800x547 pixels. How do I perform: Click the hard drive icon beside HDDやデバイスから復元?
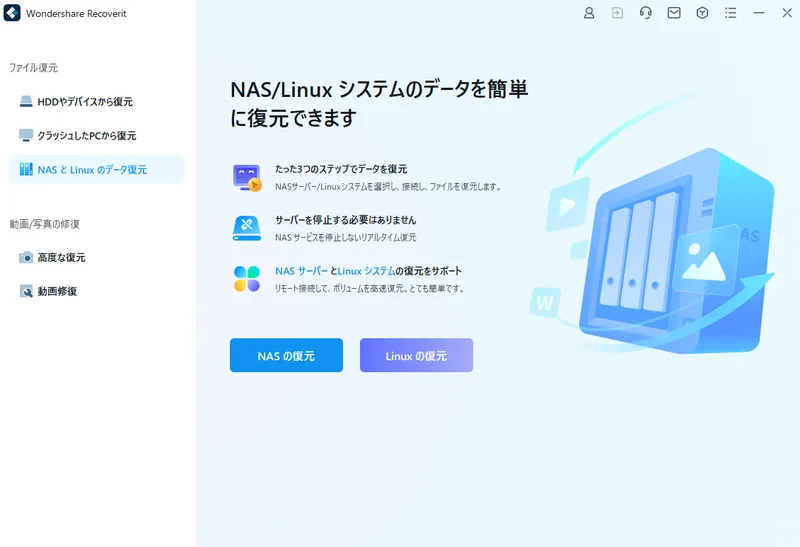point(26,102)
